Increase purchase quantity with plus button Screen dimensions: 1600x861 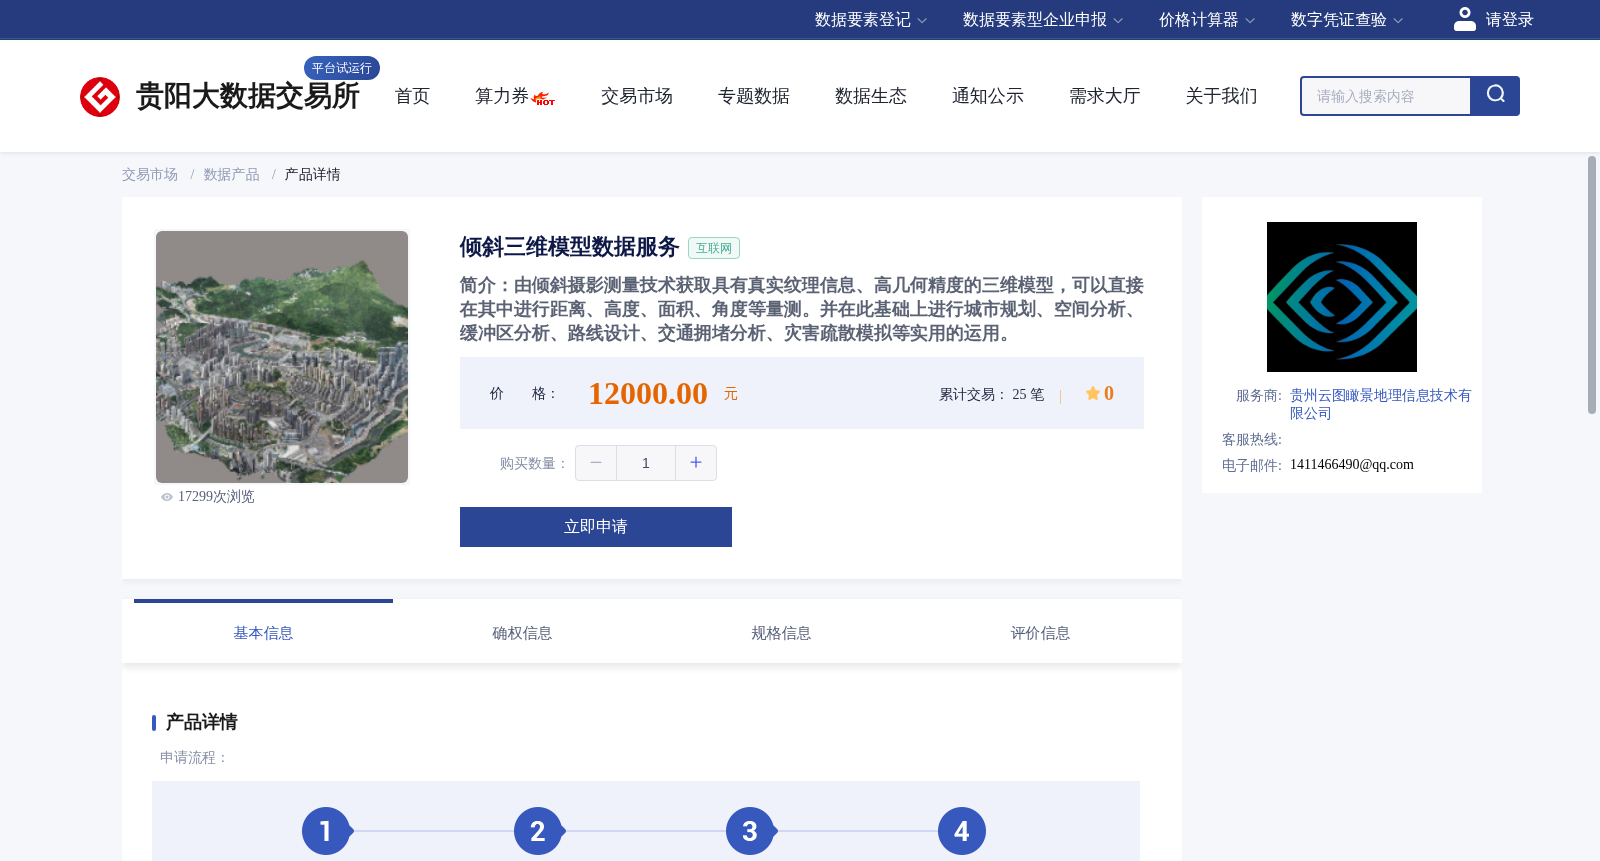[696, 463]
